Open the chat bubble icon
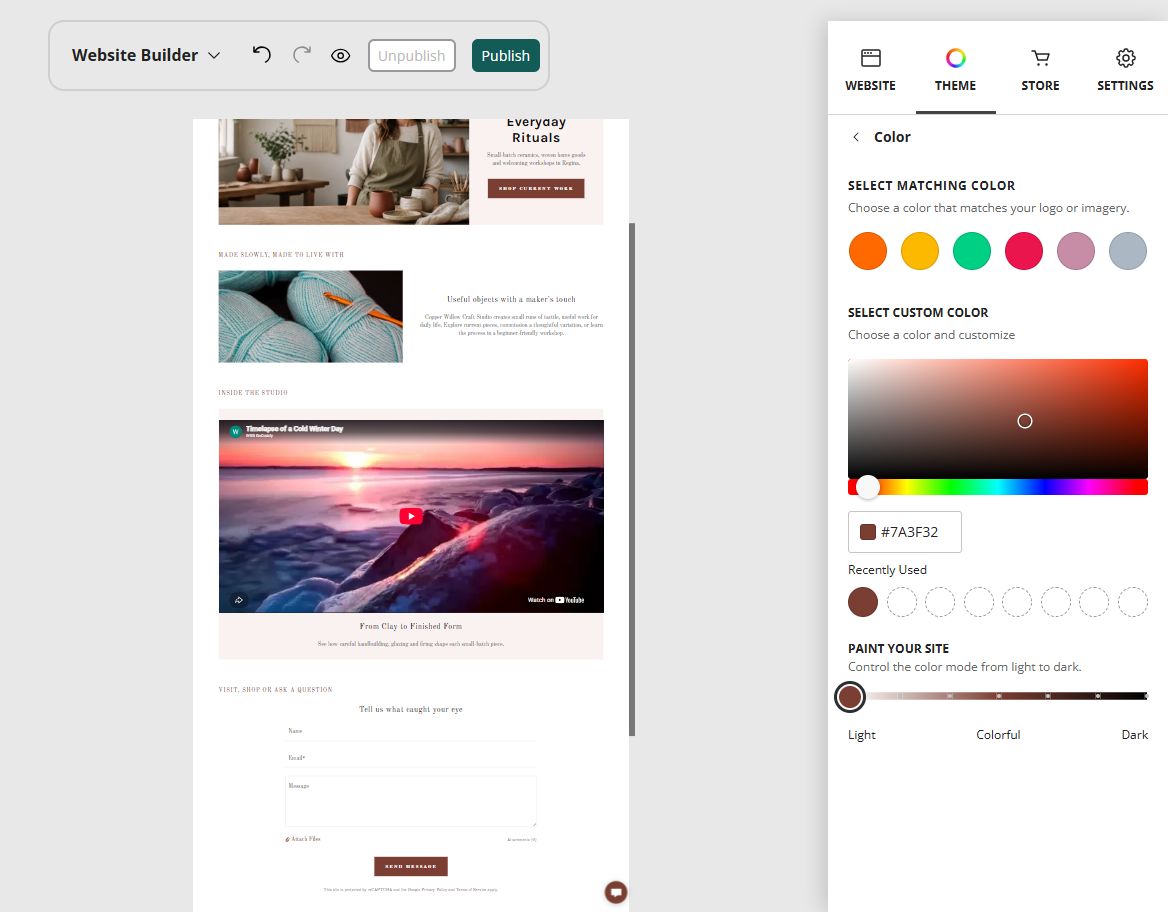The image size is (1168, 912). click(x=616, y=892)
